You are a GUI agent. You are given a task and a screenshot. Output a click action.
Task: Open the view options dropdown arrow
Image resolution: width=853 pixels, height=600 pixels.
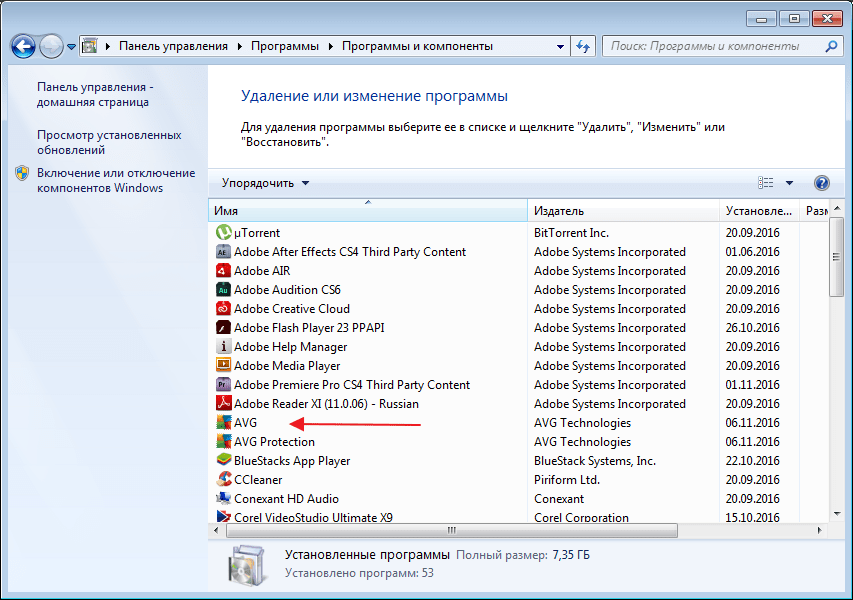pos(789,183)
